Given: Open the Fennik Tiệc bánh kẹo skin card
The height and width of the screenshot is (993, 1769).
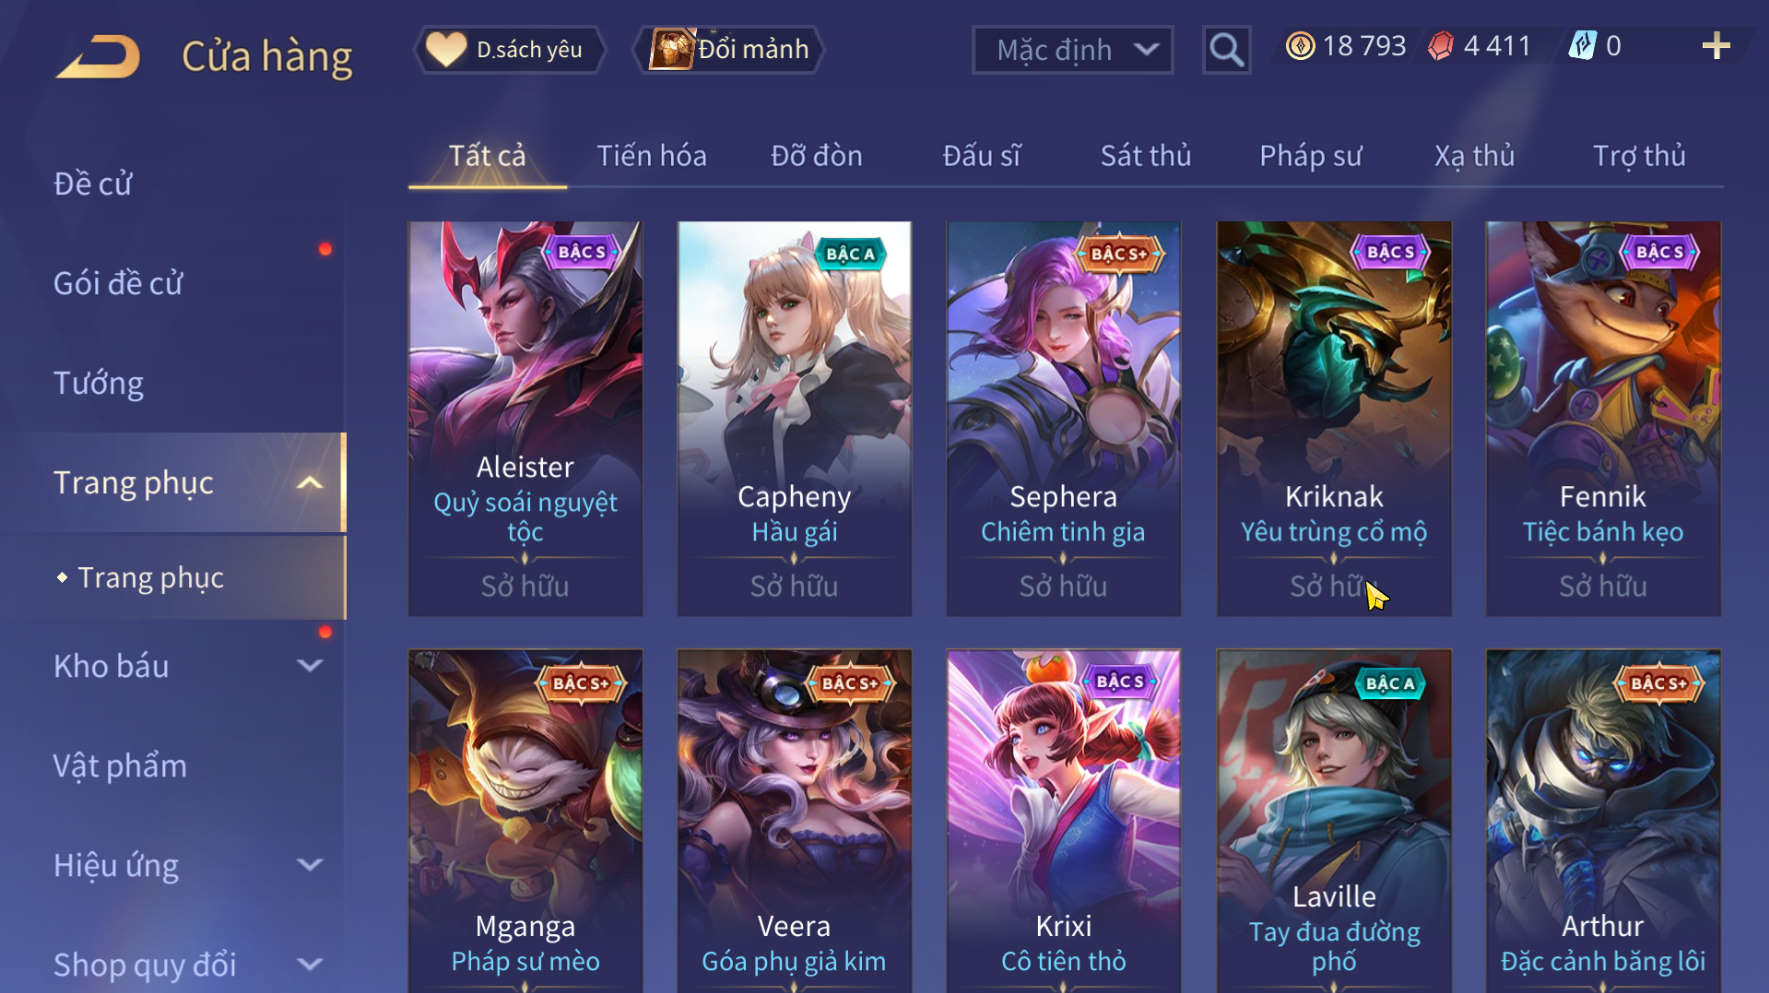Looking at the screenshot, I should coord(1603,418).
